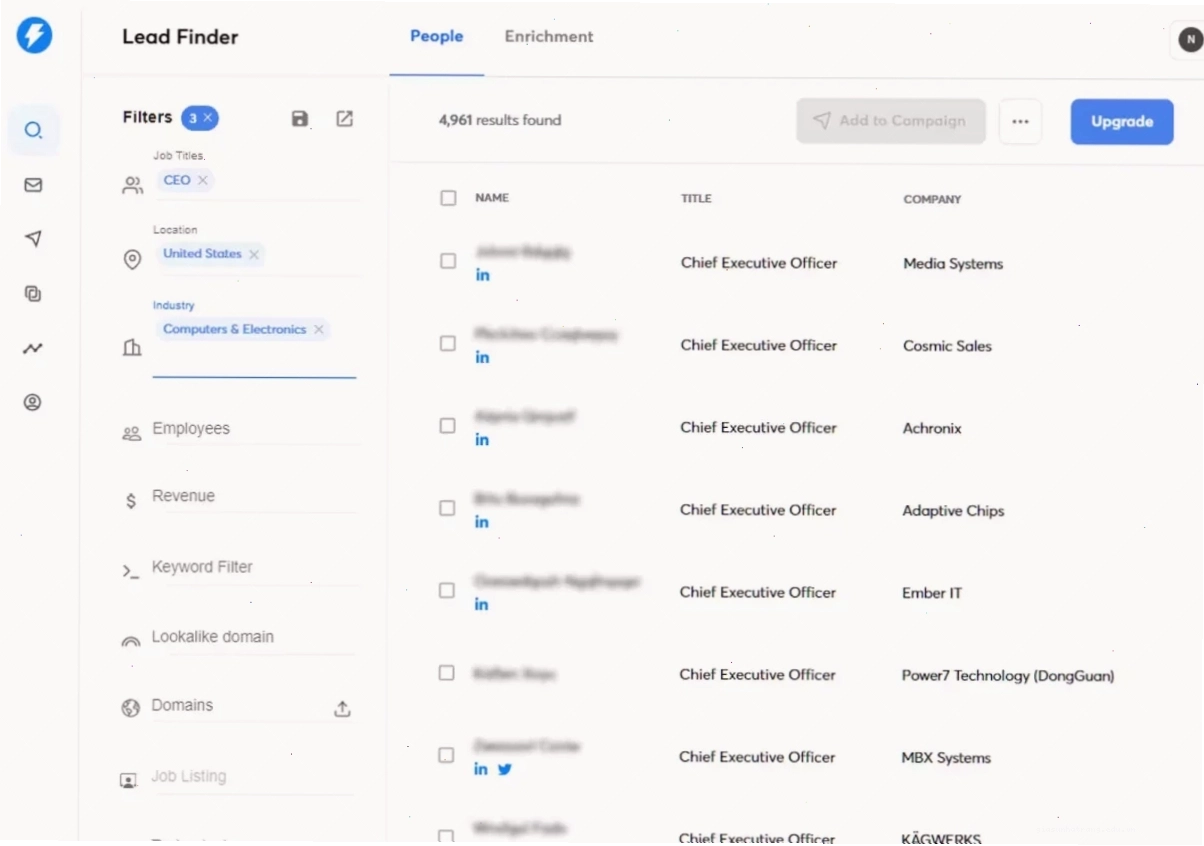This screenshot has height=846, width=1204.
Task: Click the Achronix company name
Action: (x=932, y=428)
